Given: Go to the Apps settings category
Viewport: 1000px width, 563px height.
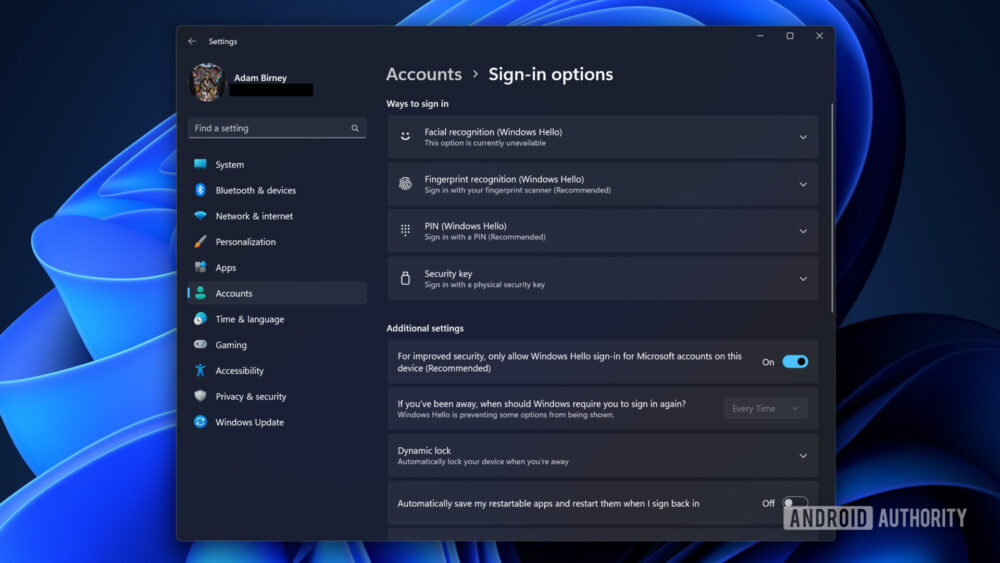Looking at the screenshot, I should coord(226,268).
